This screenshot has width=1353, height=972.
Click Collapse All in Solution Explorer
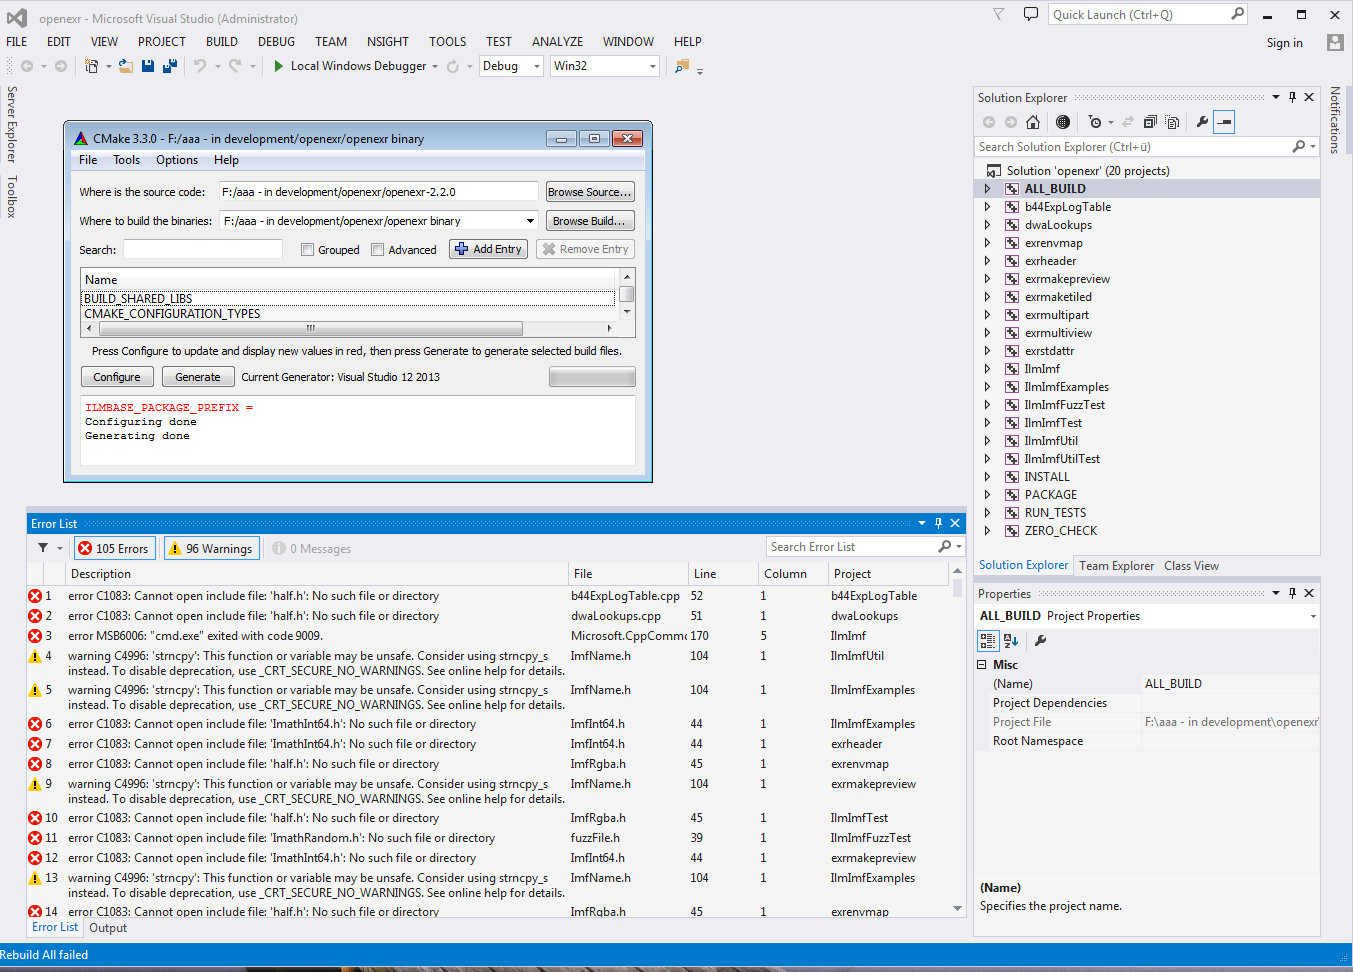(x=1150, y=122)
